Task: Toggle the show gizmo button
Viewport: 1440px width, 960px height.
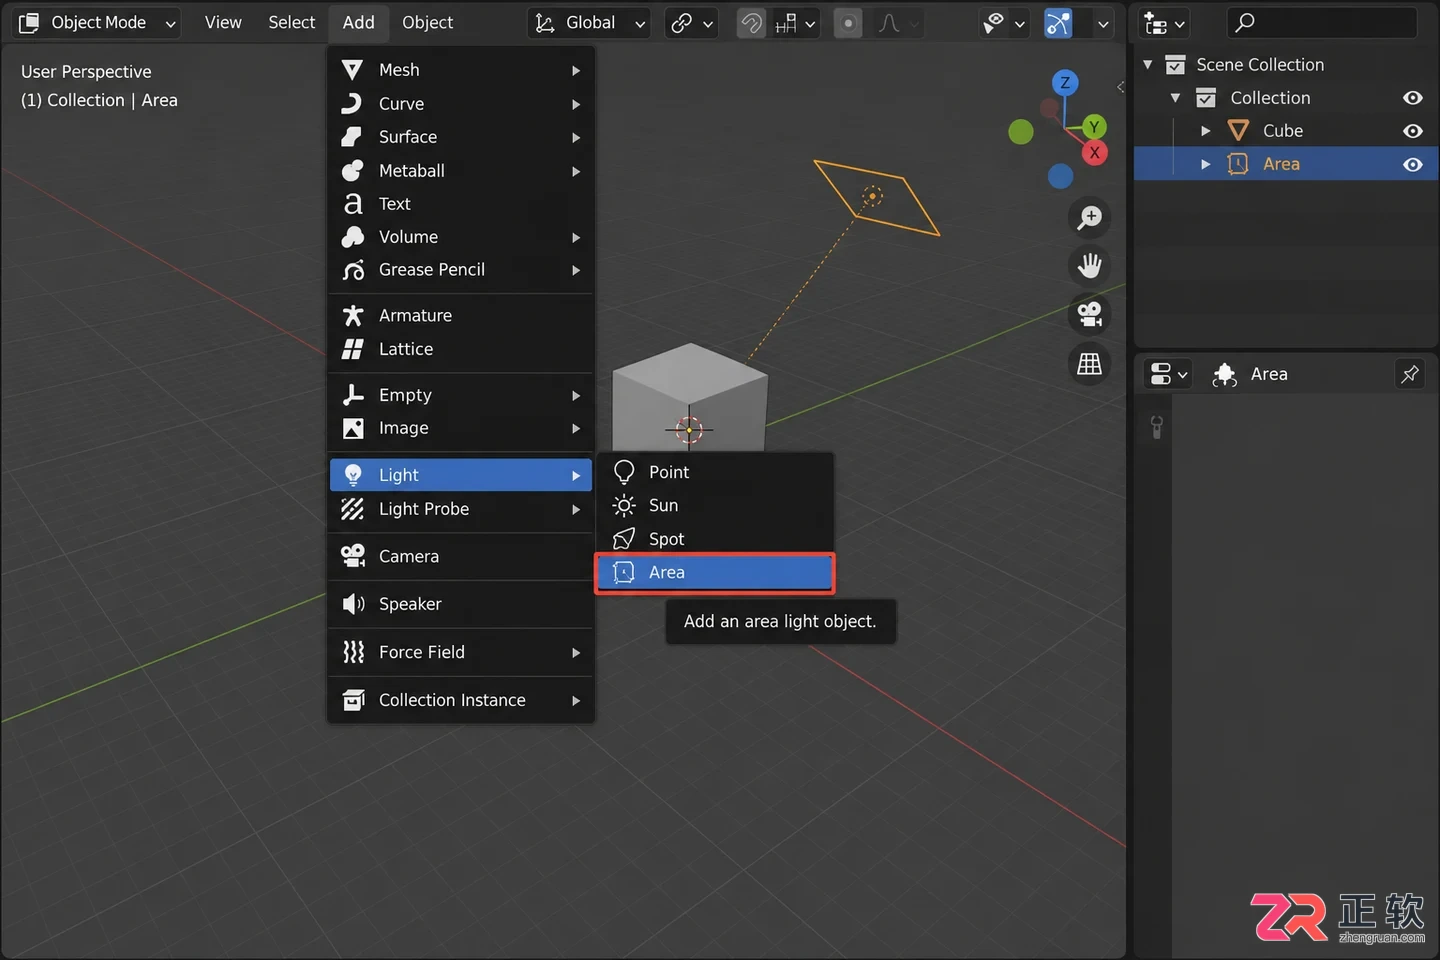Action: tap(1058, 22)
